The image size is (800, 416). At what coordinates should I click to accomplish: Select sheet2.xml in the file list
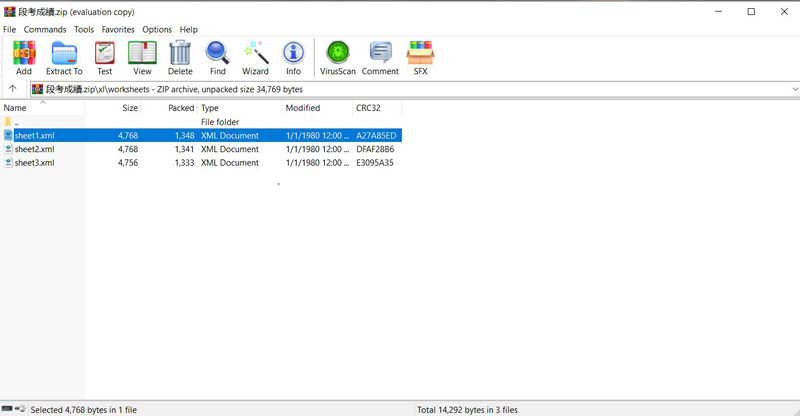click(35, 149)
